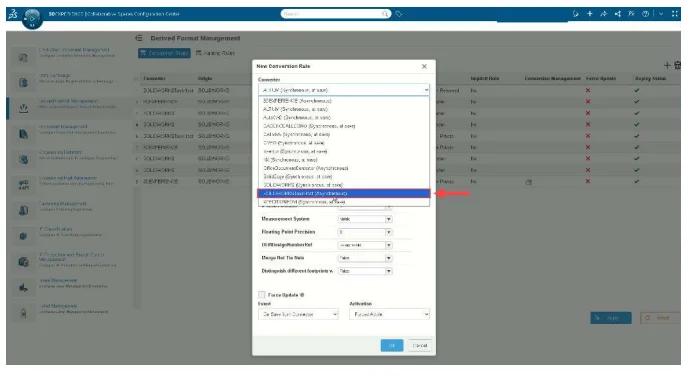Click the tag icon beside search
This screenshot has width=688, height=376.
[399, 14]
